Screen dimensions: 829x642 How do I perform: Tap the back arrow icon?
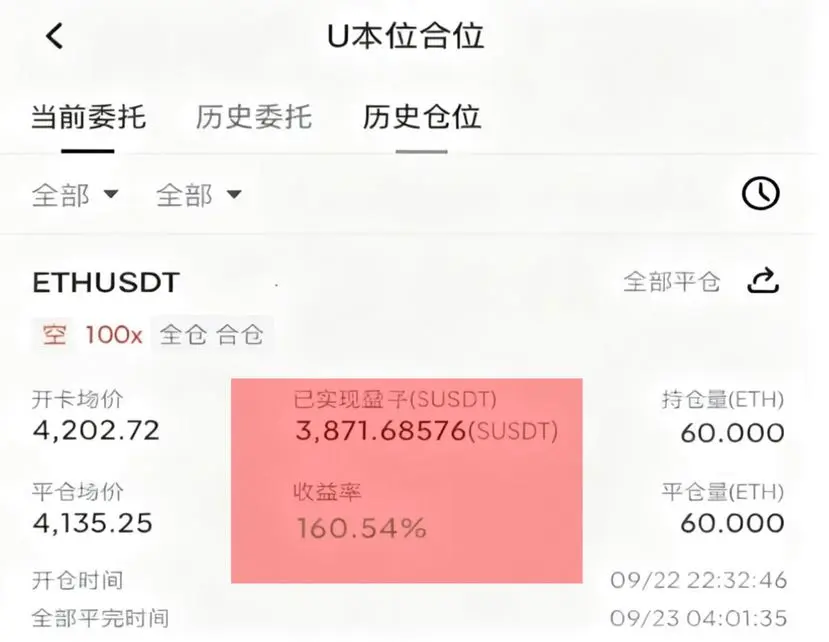click(x=55, y=36)
